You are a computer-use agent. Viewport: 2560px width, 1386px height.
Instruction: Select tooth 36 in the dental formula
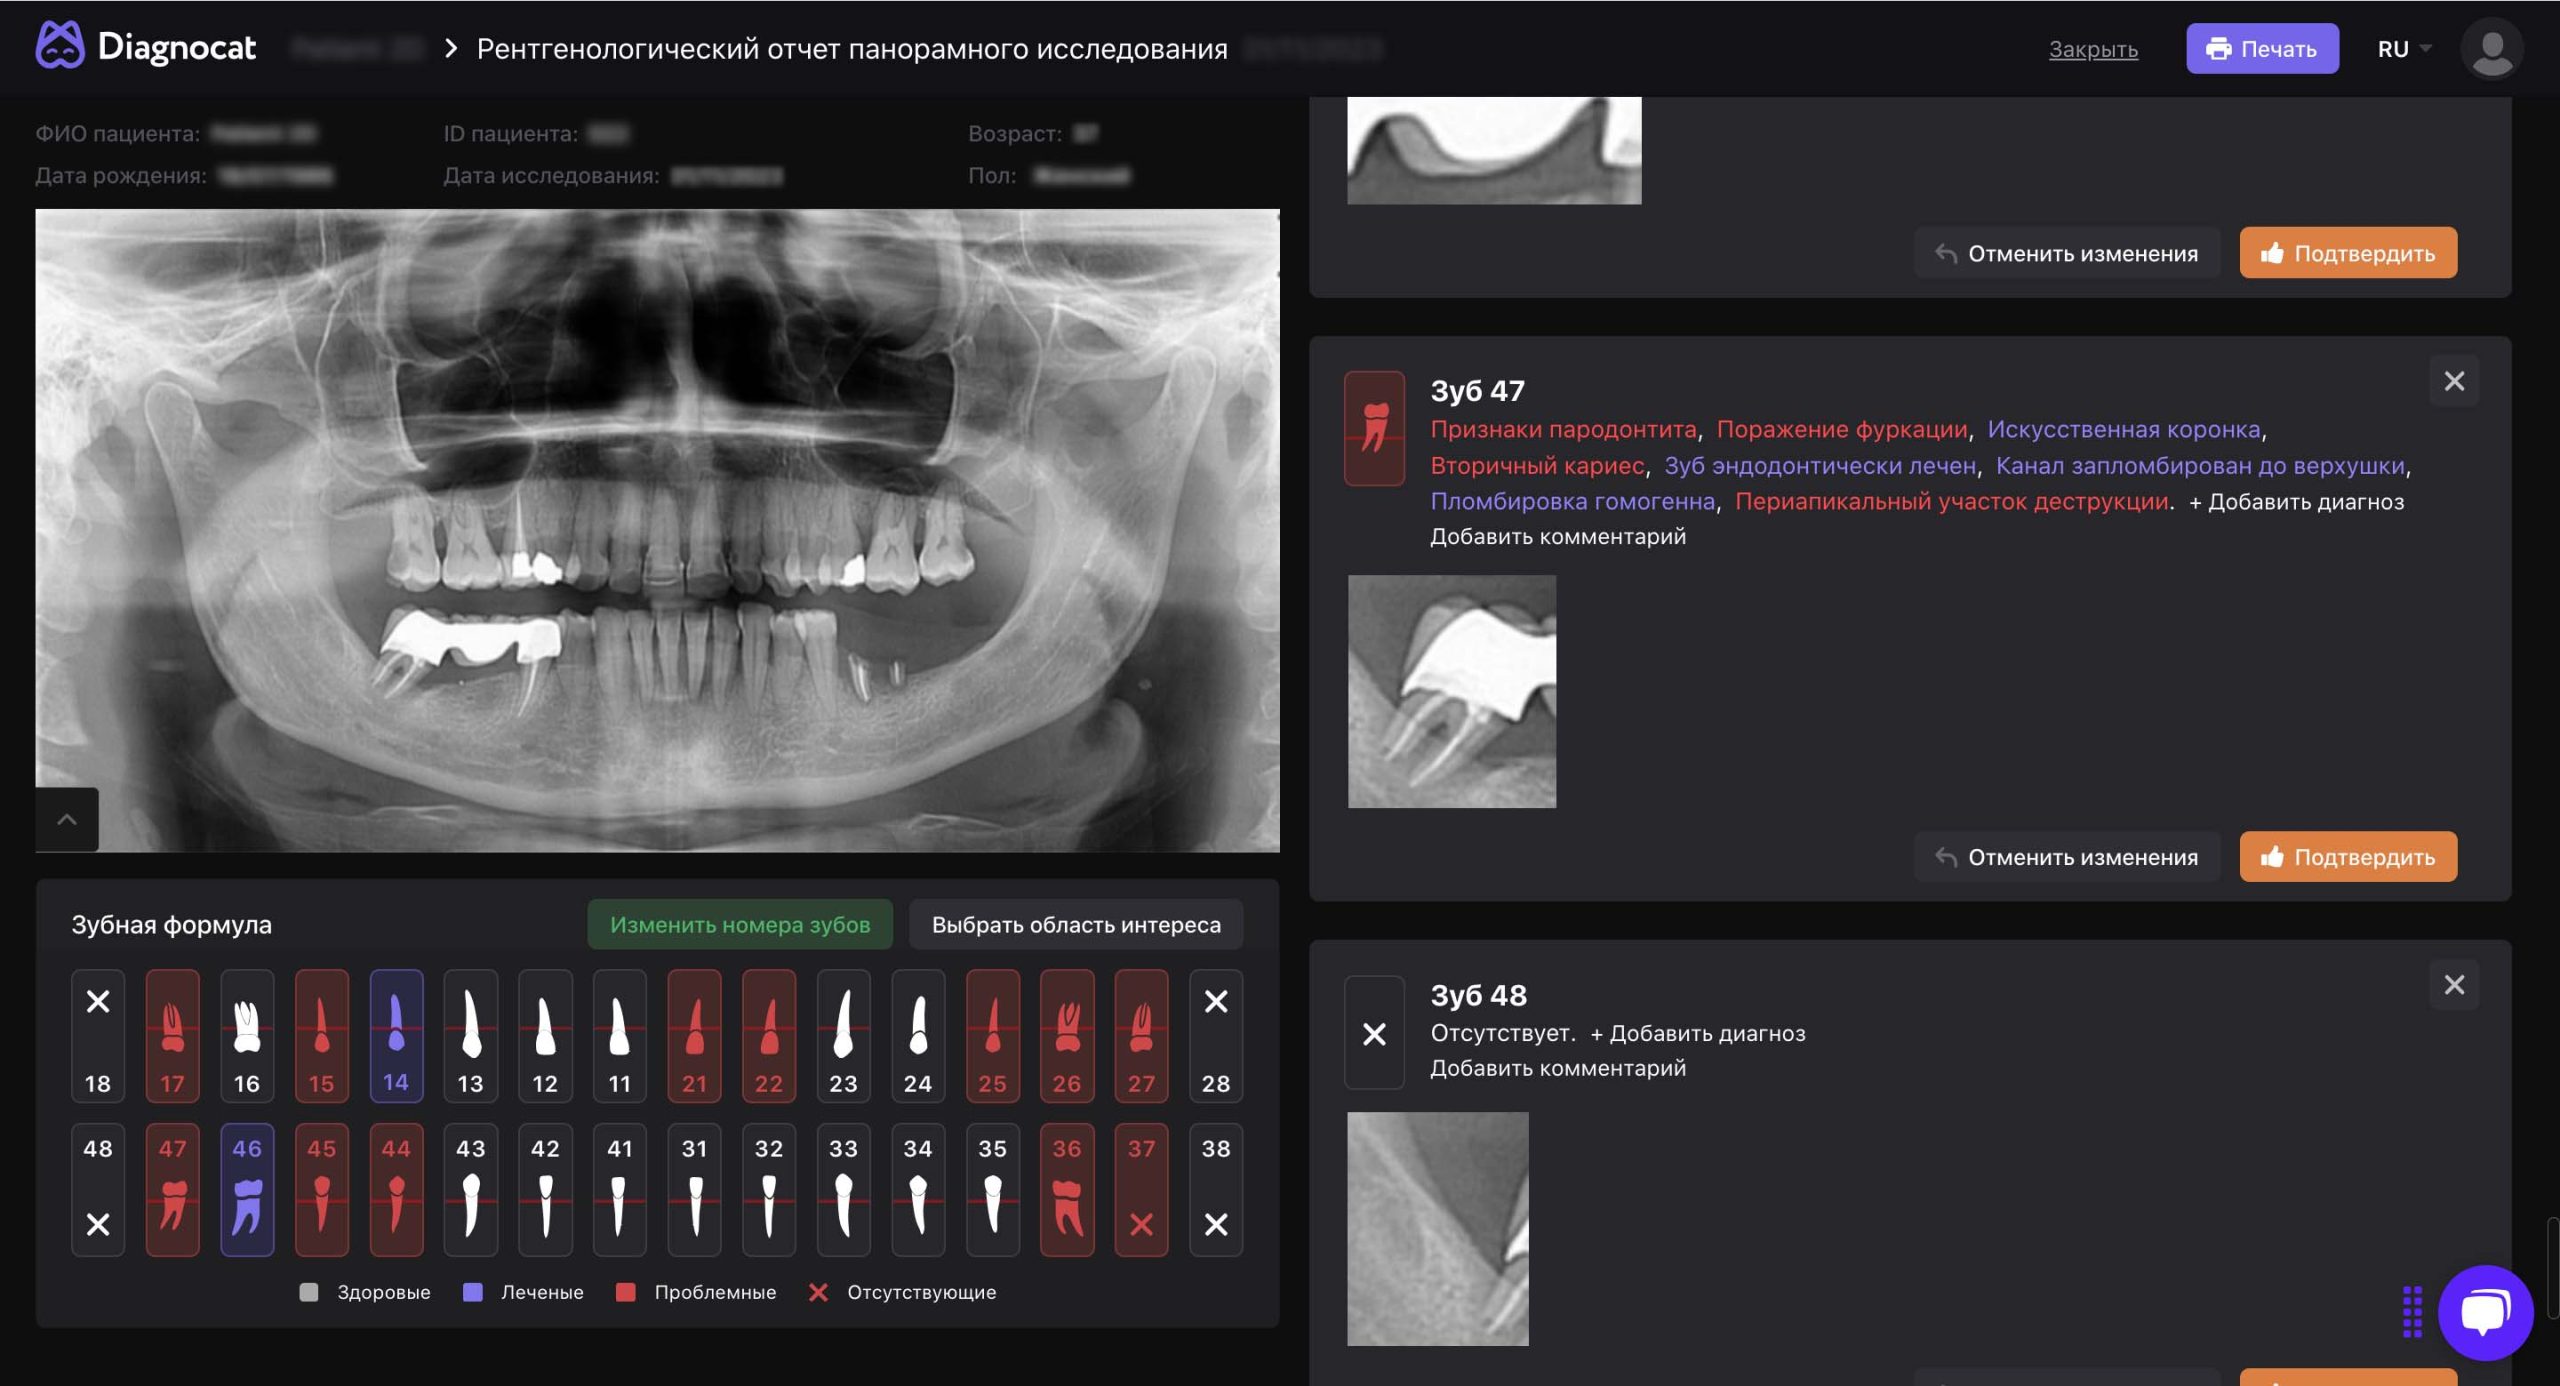pos(1066,1189)
